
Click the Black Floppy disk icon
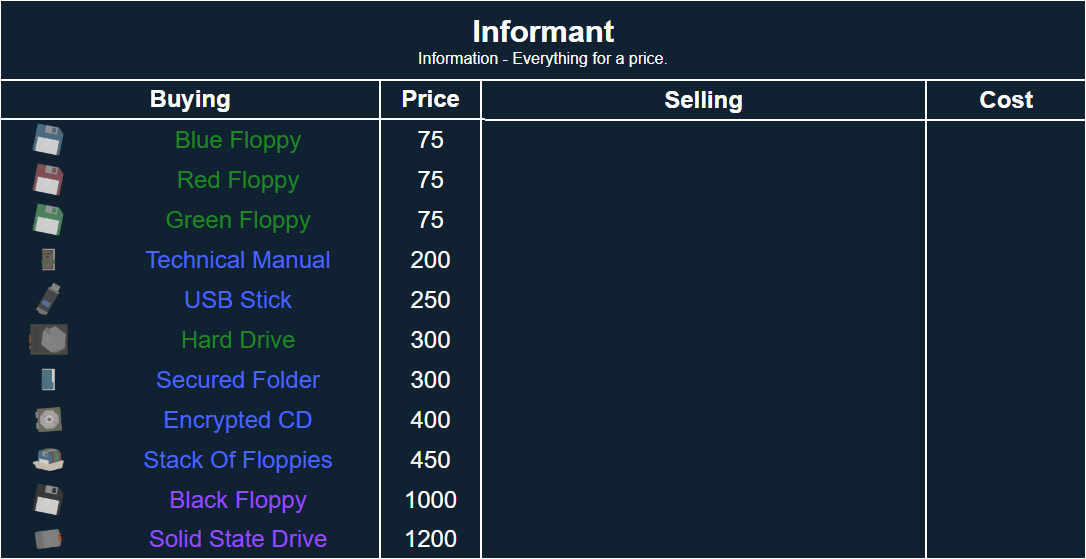[48, 500]
